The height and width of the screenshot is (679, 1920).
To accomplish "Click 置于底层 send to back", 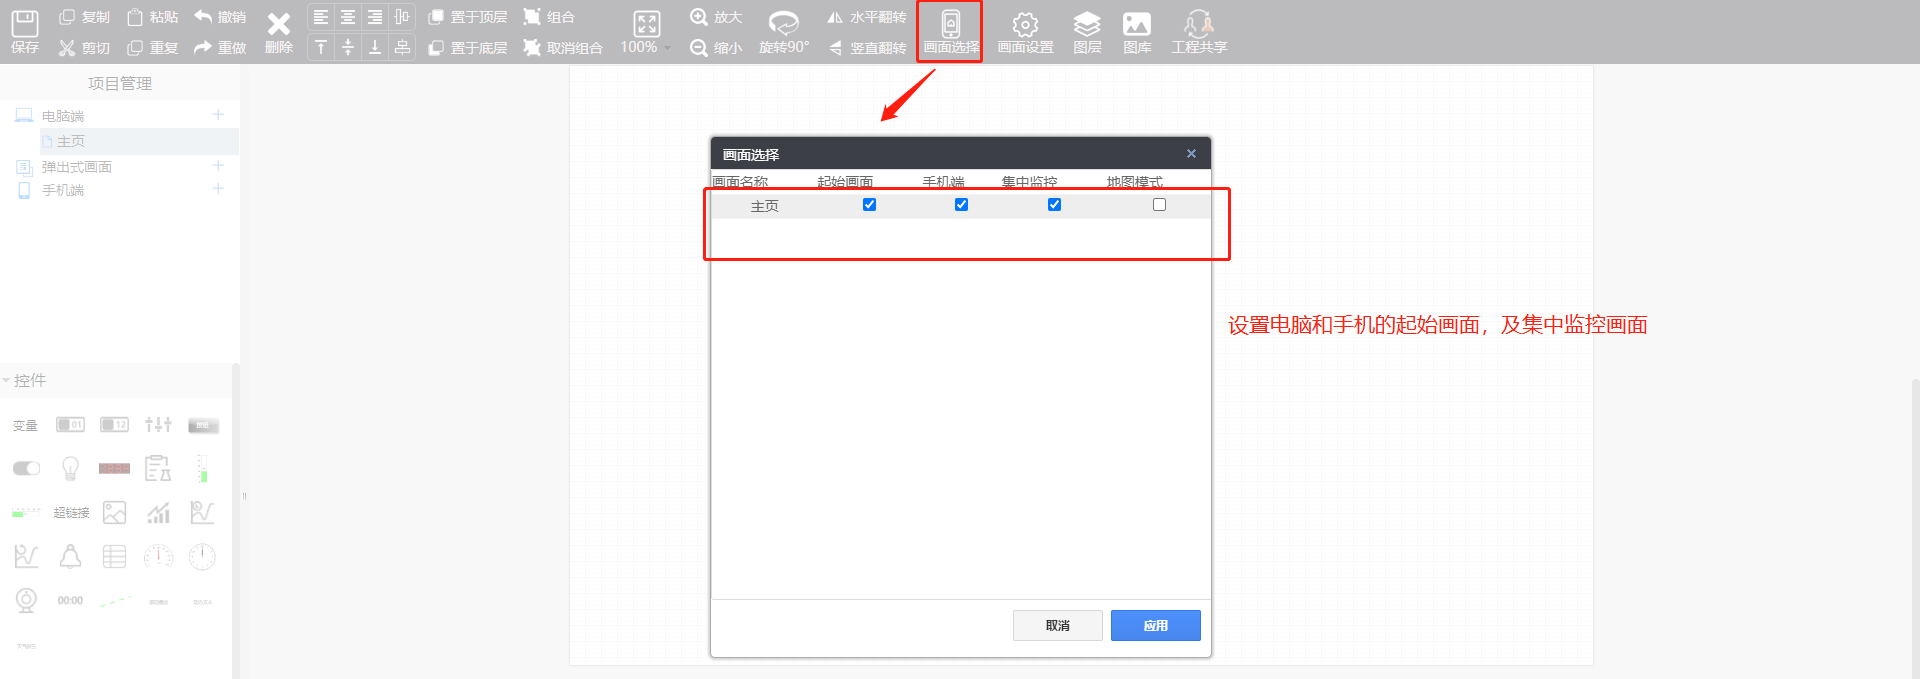I will (467, 48).
